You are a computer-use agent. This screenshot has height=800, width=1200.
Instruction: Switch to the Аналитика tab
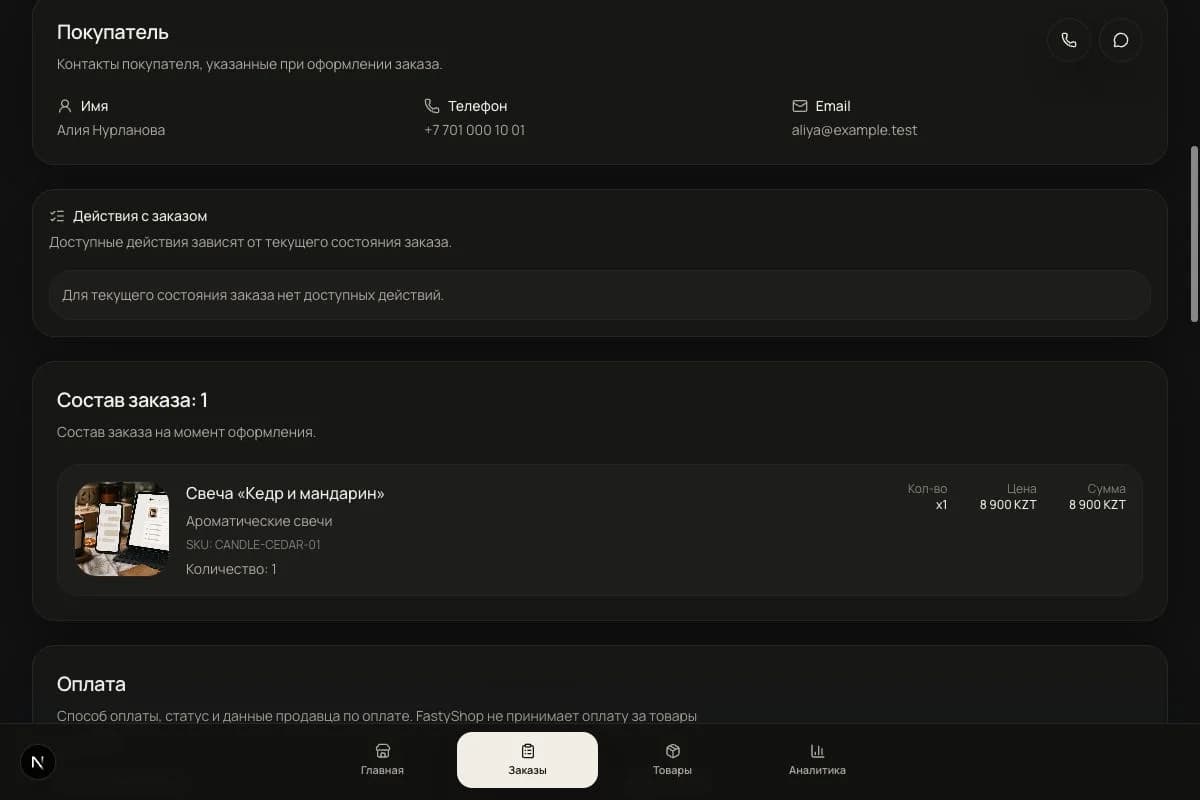(817, 760)
